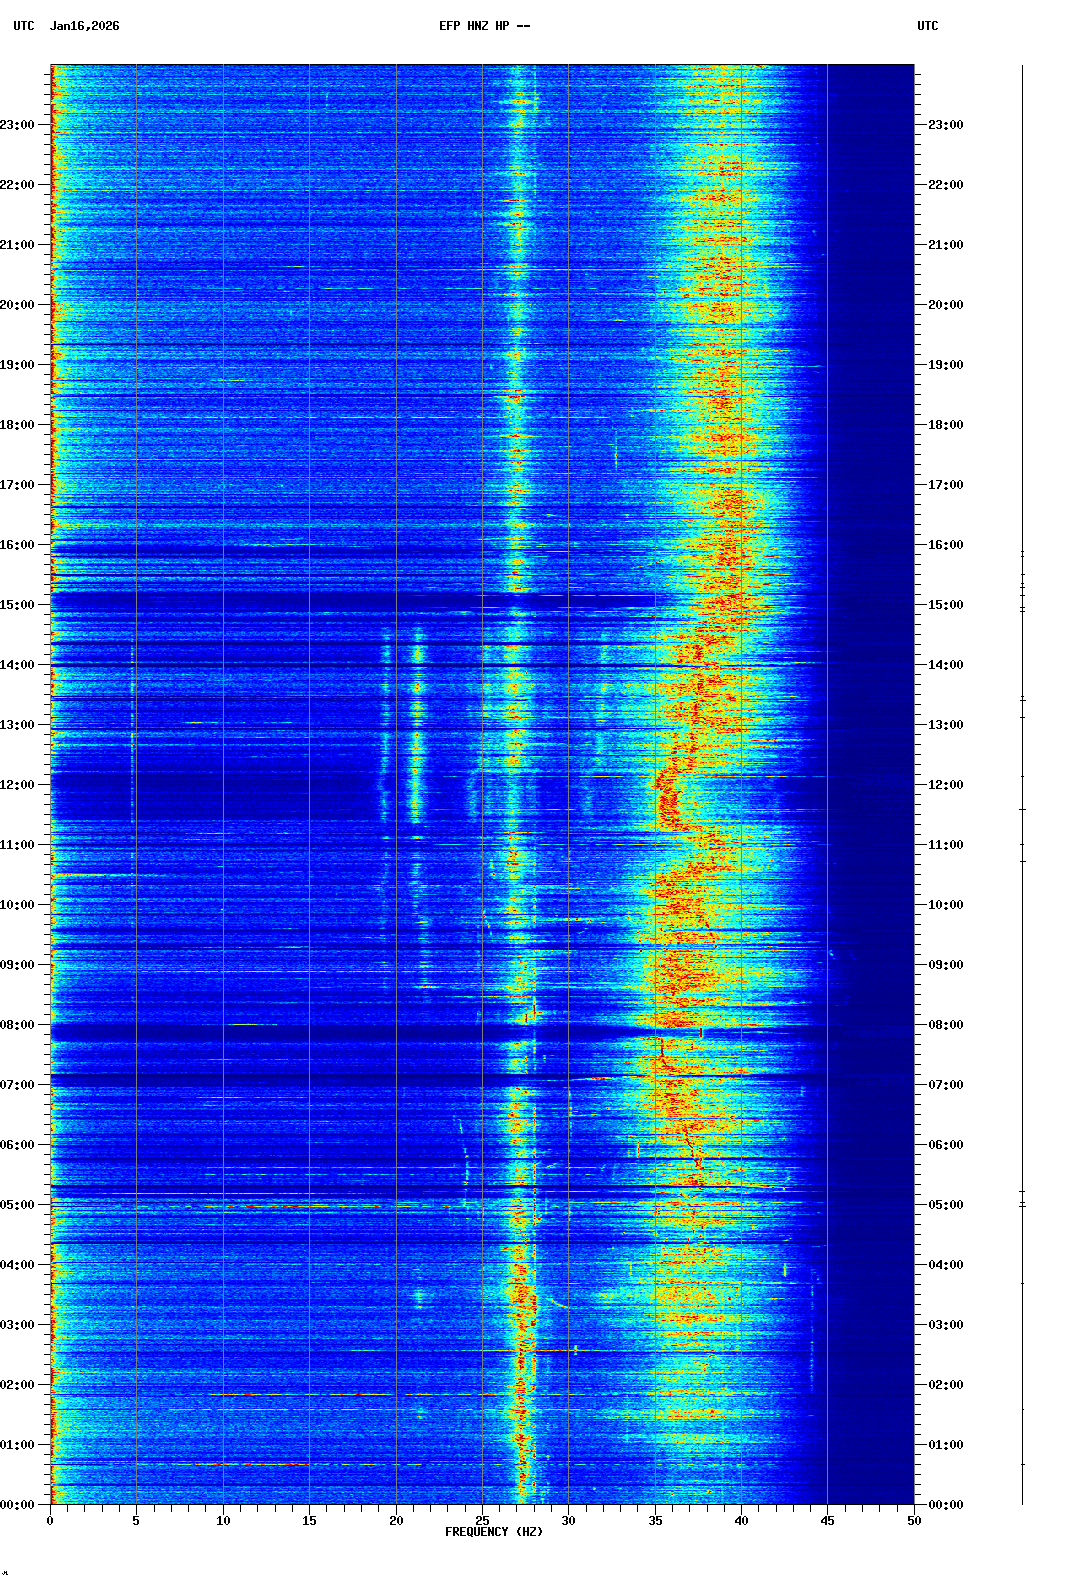The height and width of the screenshot is (1584, 1066).
Task: Click the 0 tick label on frequency axis
Action: (50, 1521)
